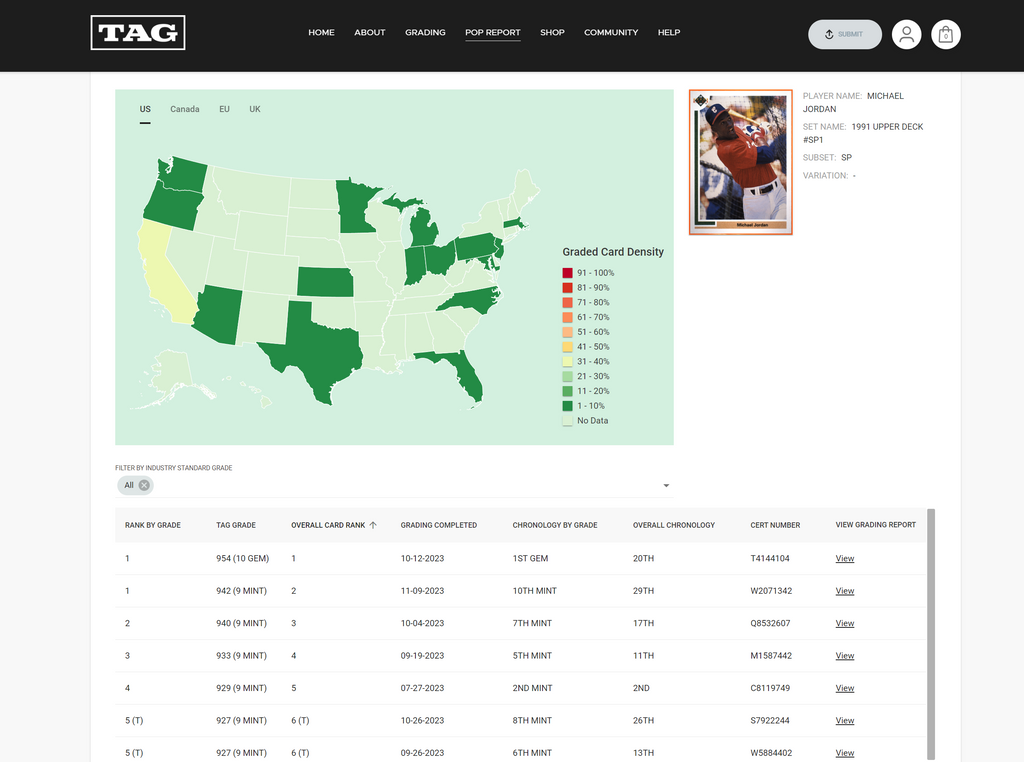Open the shopping bag cart icon

pyautogui.click(x=946, y=34)
